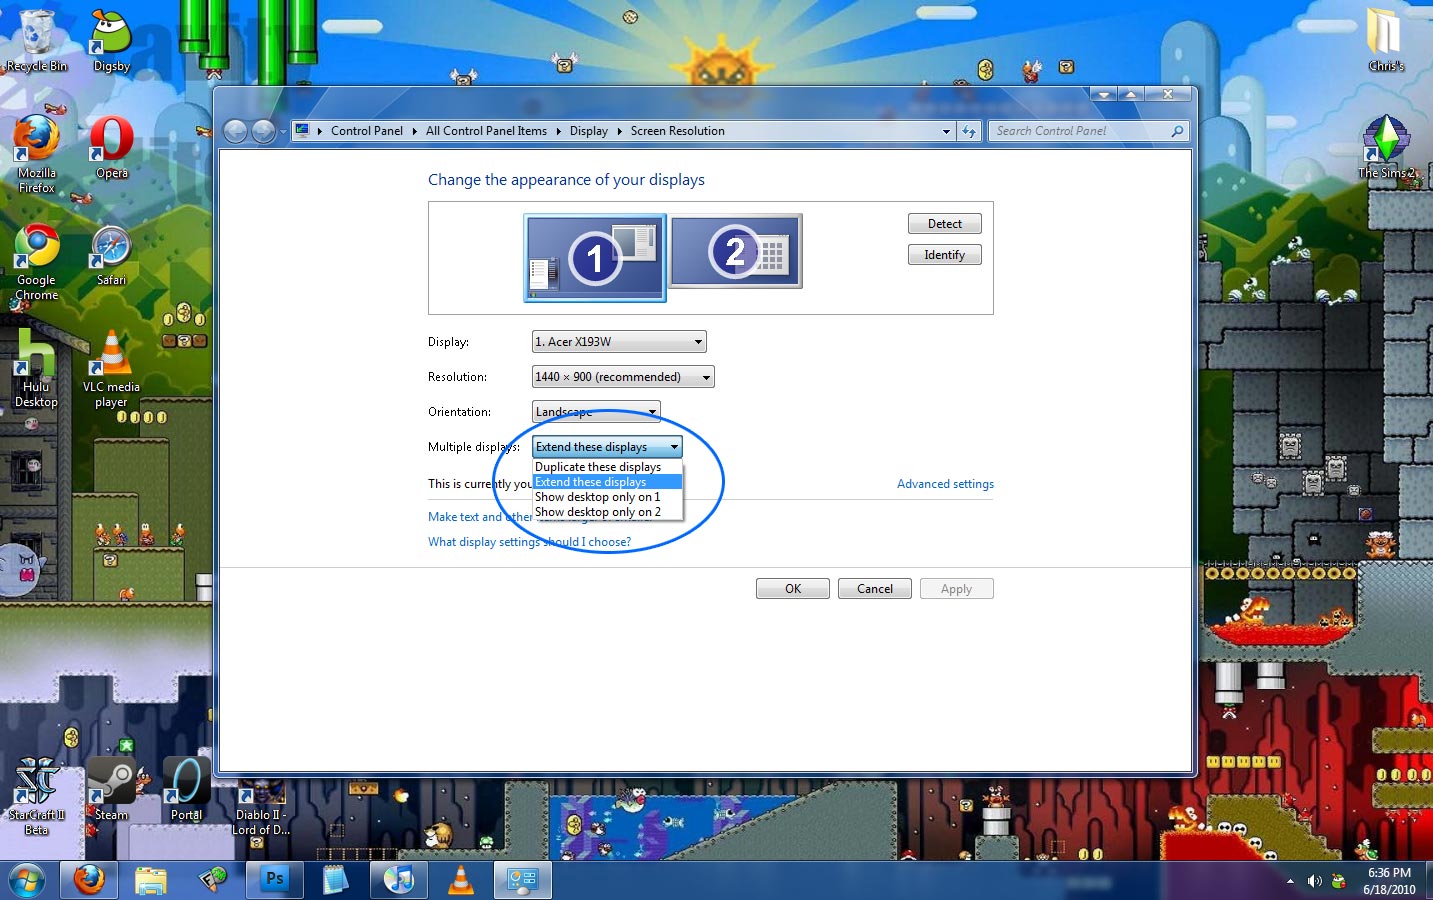Open iTunes from the taskbar
The width and height of the screenshot is (1433, 900).
[x=399, y=881]
